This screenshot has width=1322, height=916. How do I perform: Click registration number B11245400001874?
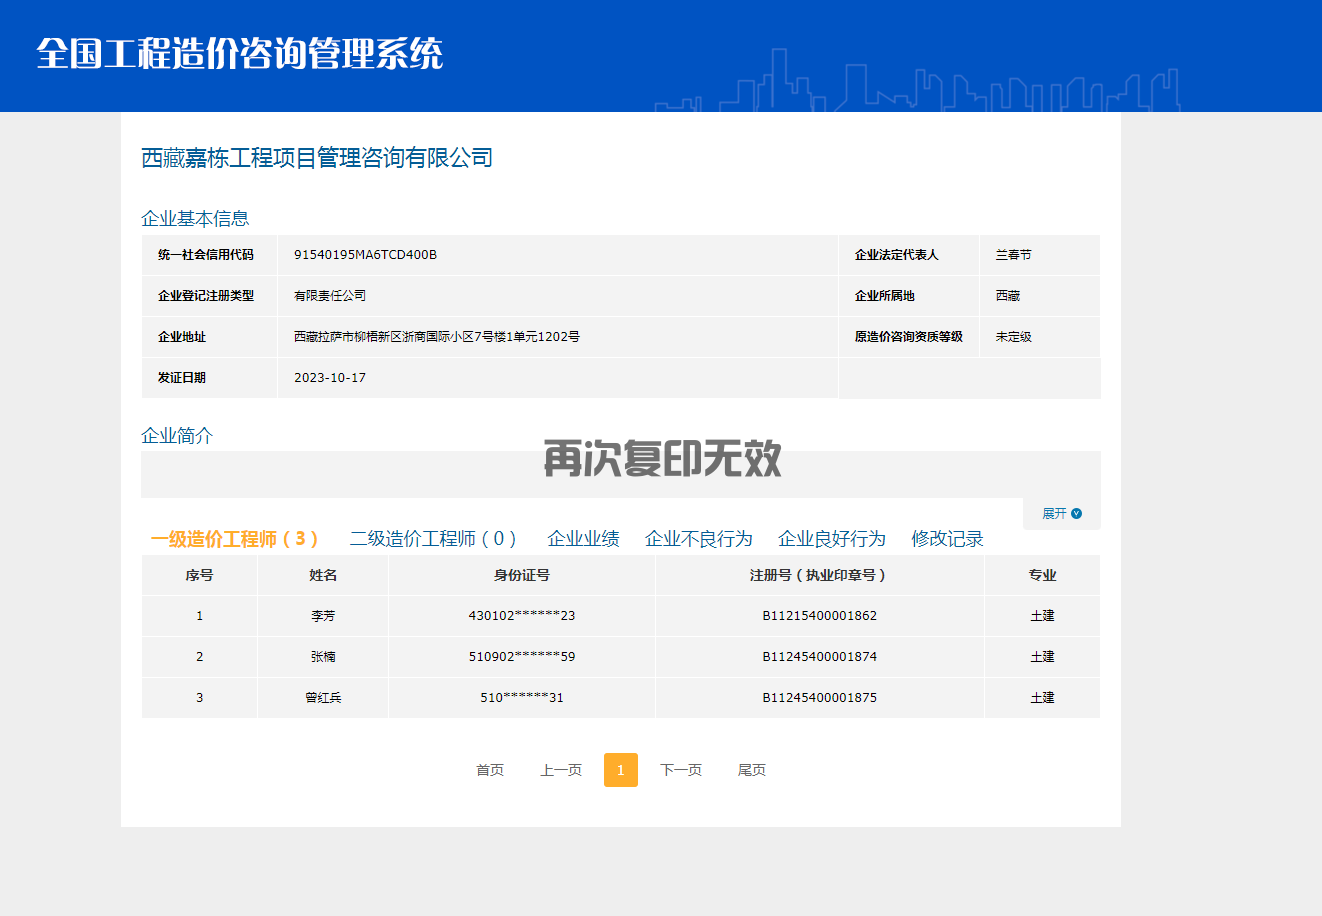coord(819,657)
